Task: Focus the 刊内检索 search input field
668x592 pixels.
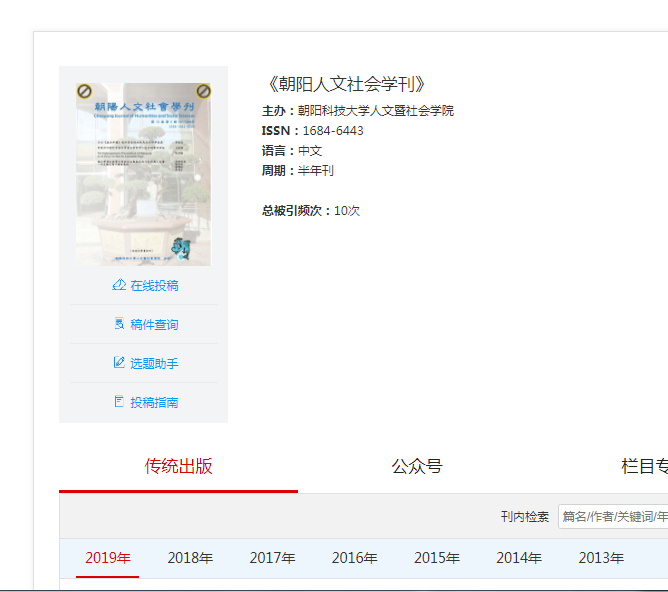Action: [612, 517]
